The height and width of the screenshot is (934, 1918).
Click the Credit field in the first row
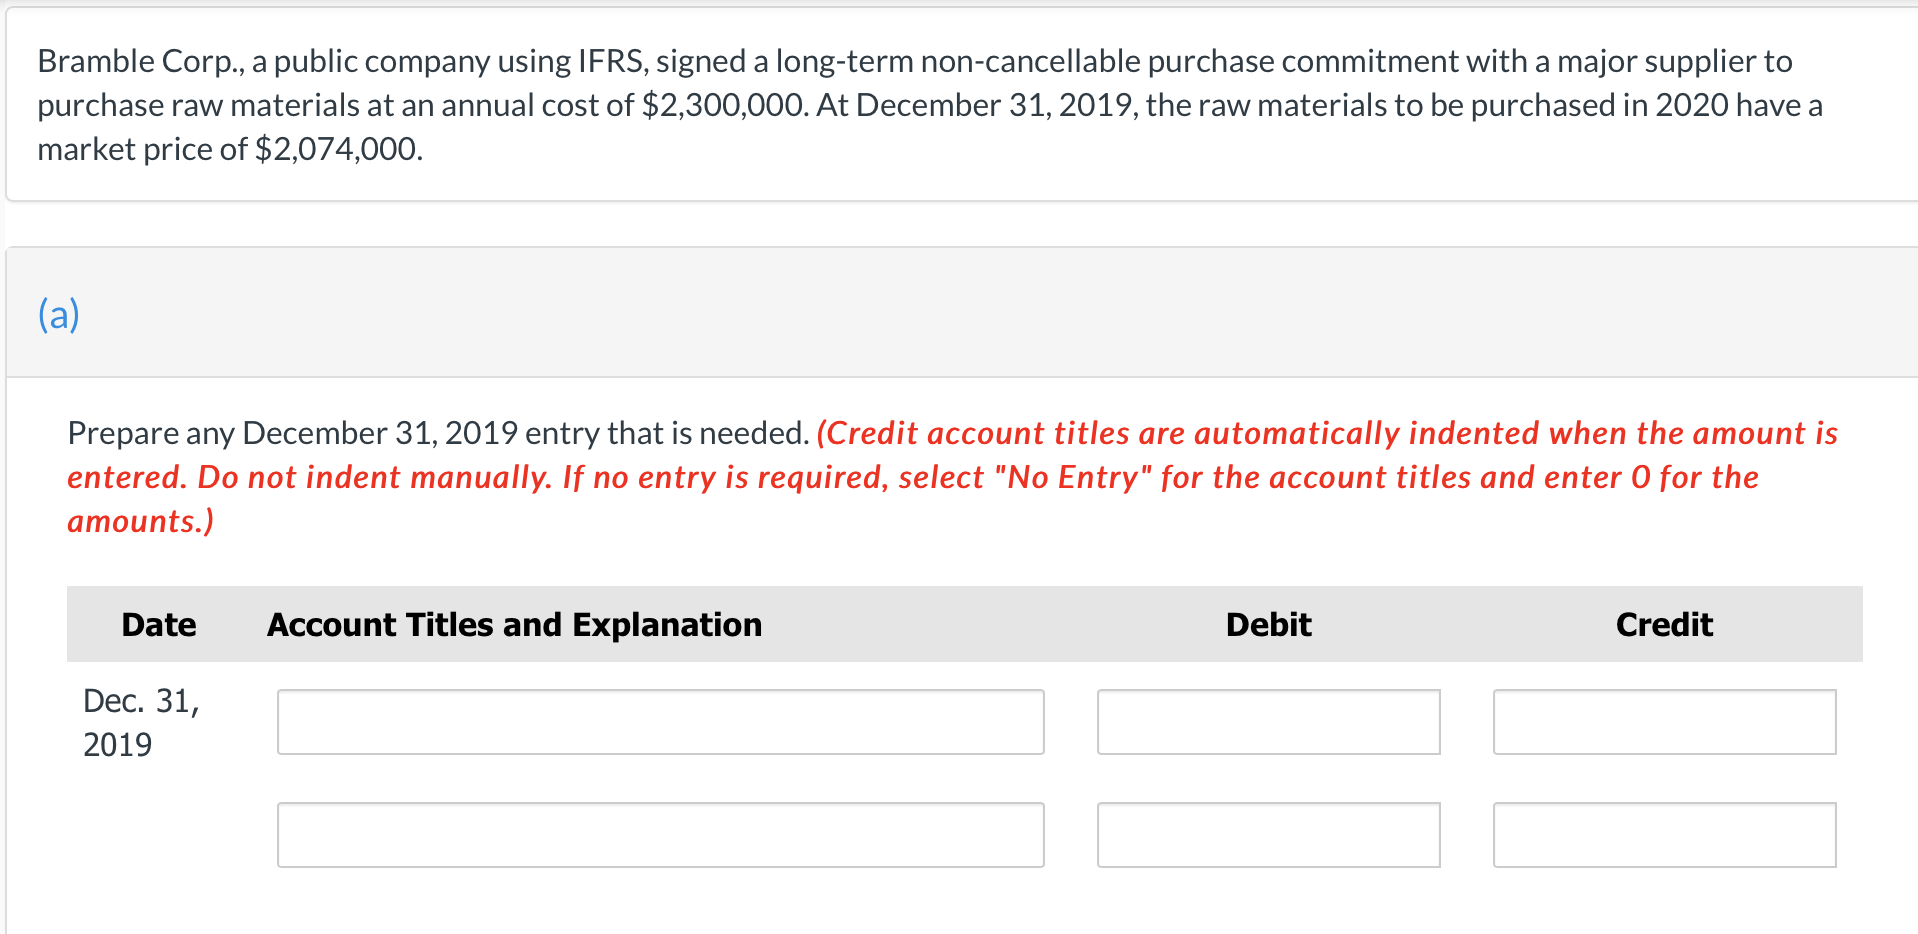click(x=1663, y=721)
